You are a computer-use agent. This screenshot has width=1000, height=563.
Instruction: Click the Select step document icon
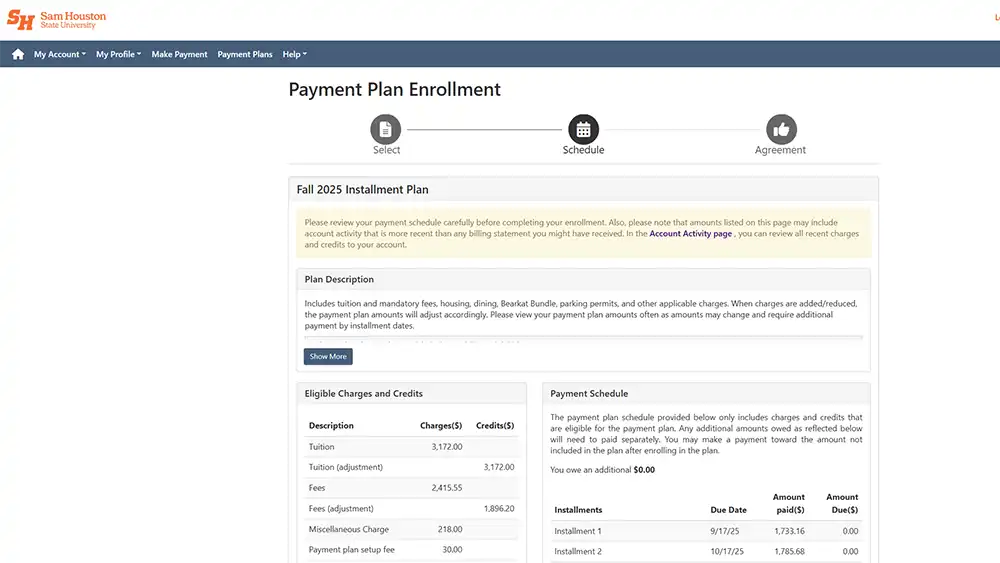coord(386,129)
